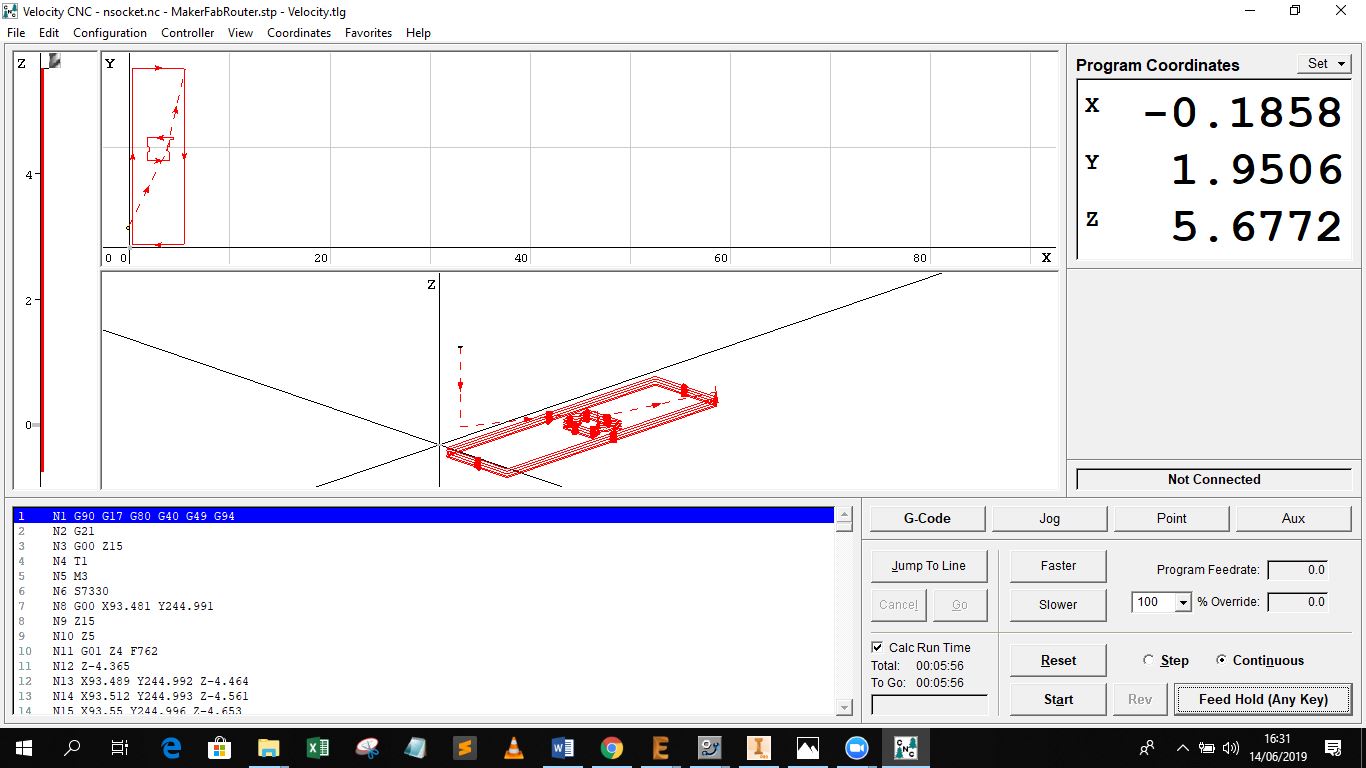
Task: Click the Start button
Action: coord(1058,700)
